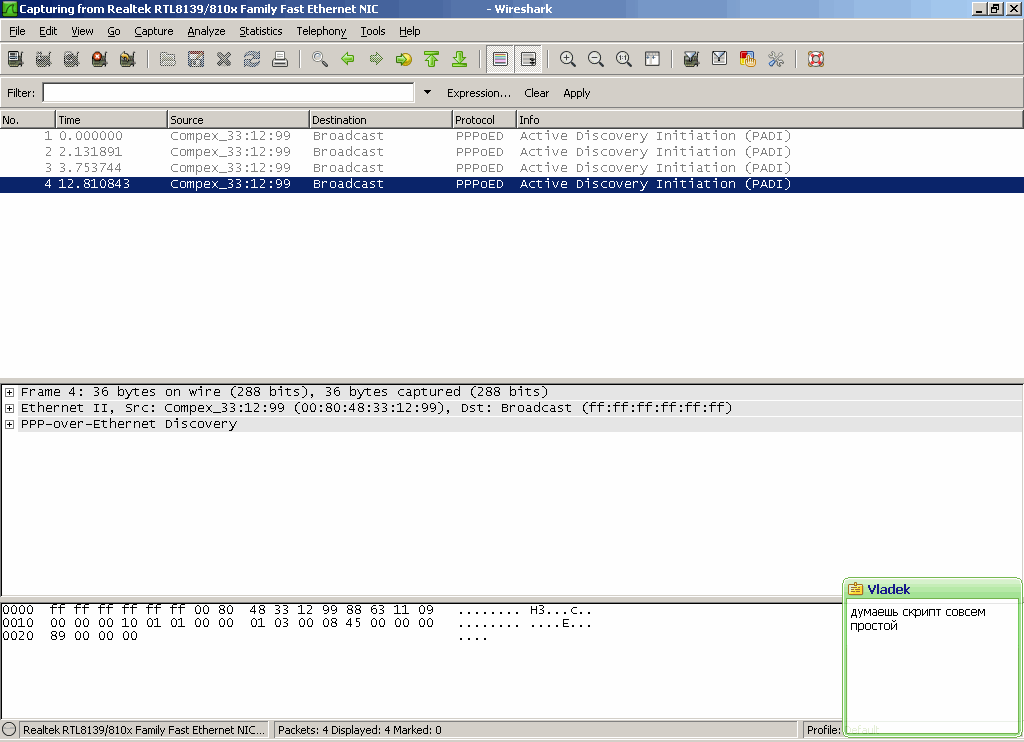Print packets using printer icon
The width and height of the screenshot is (1024, 742).
click(280, 59)
